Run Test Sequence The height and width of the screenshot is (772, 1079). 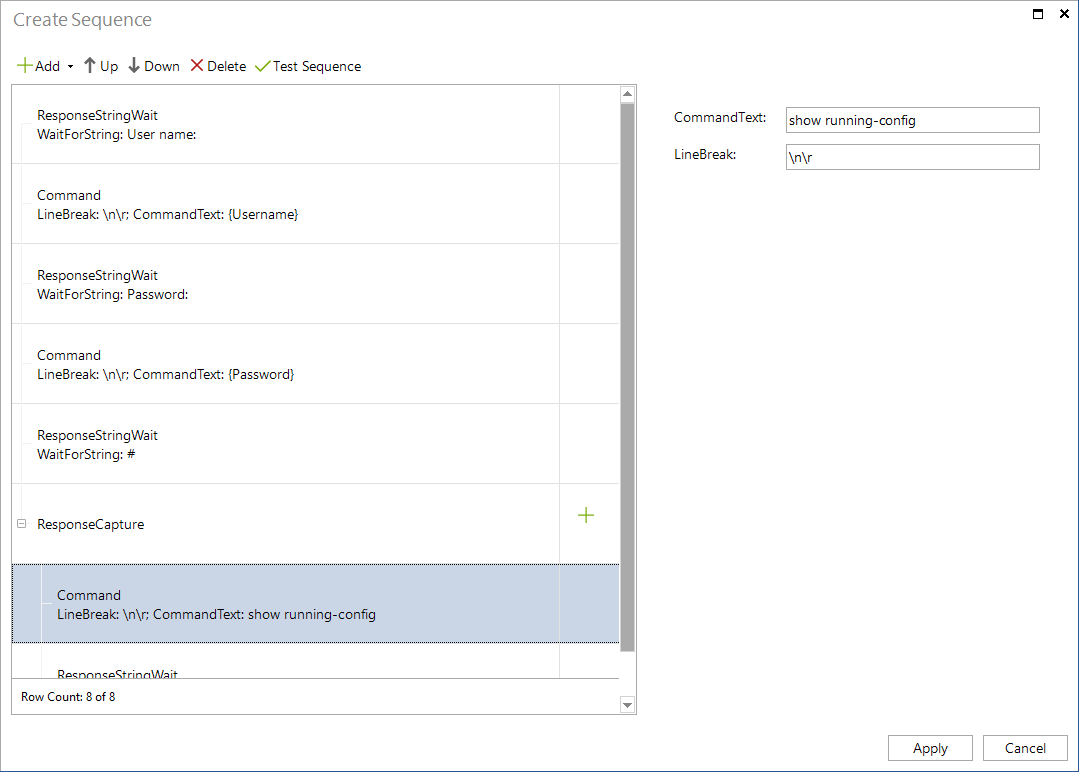click(x=308, y=66)
